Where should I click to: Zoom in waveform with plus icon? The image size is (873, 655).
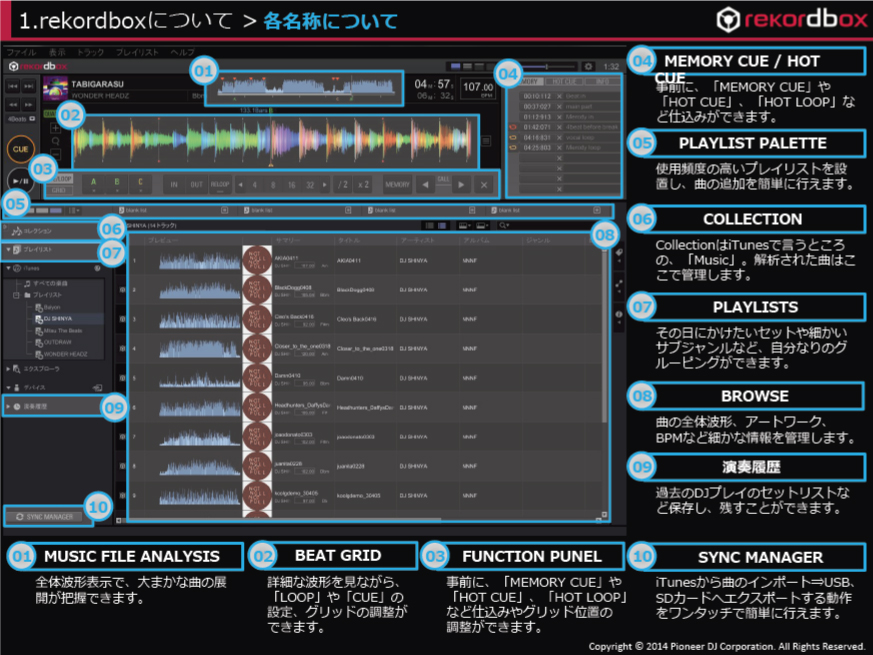point(56,129)
